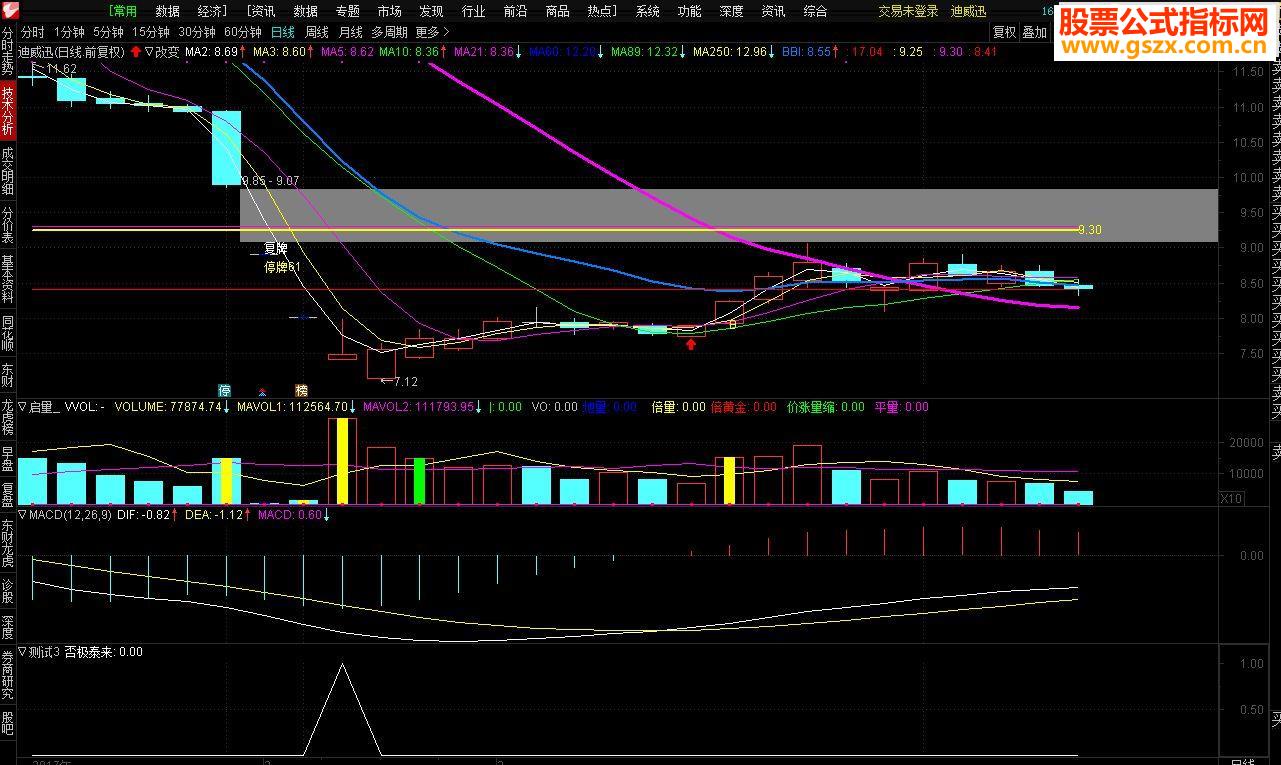Expand the 启量_ volume indicator dropdown
This screenshot has width=1281, height=765.
(23, 407)
